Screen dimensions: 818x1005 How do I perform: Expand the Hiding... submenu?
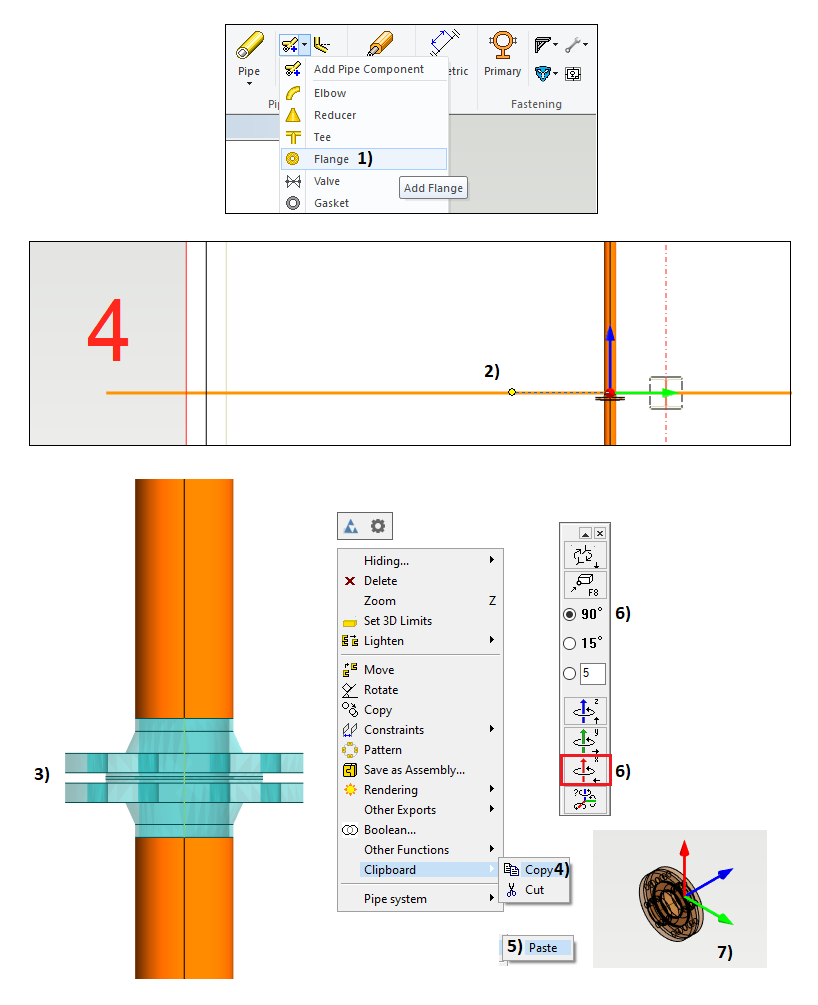(420, 561)
